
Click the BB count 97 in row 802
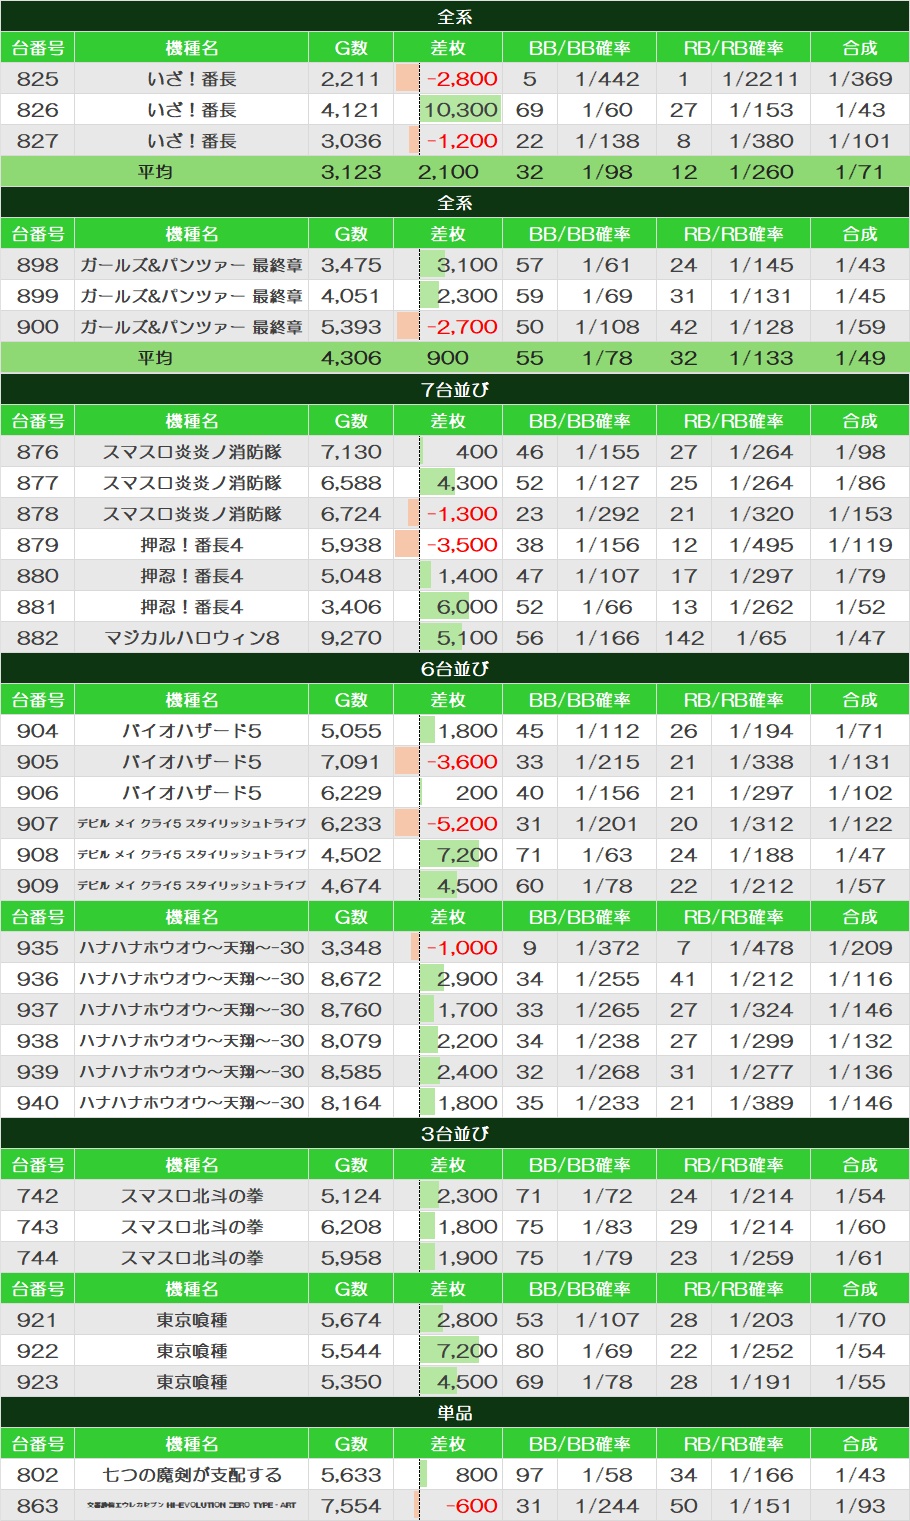[529, 1475]
